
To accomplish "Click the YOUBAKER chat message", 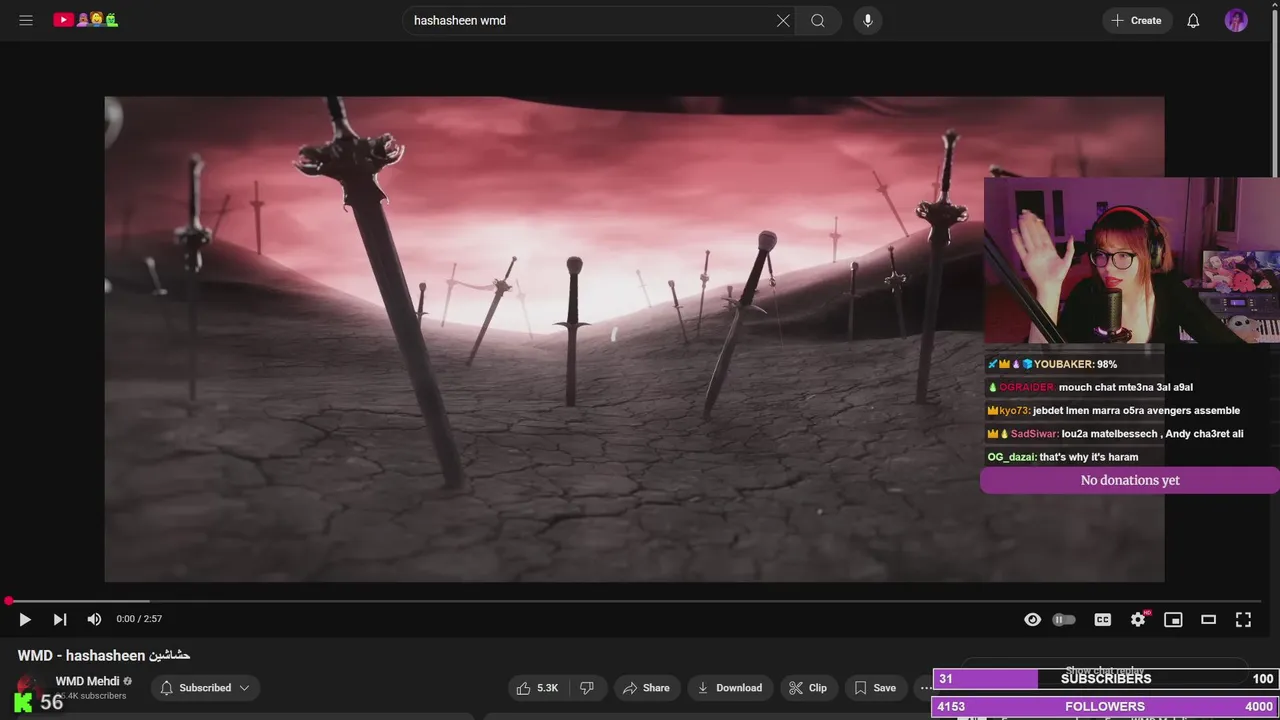I will pos(1052,364).
